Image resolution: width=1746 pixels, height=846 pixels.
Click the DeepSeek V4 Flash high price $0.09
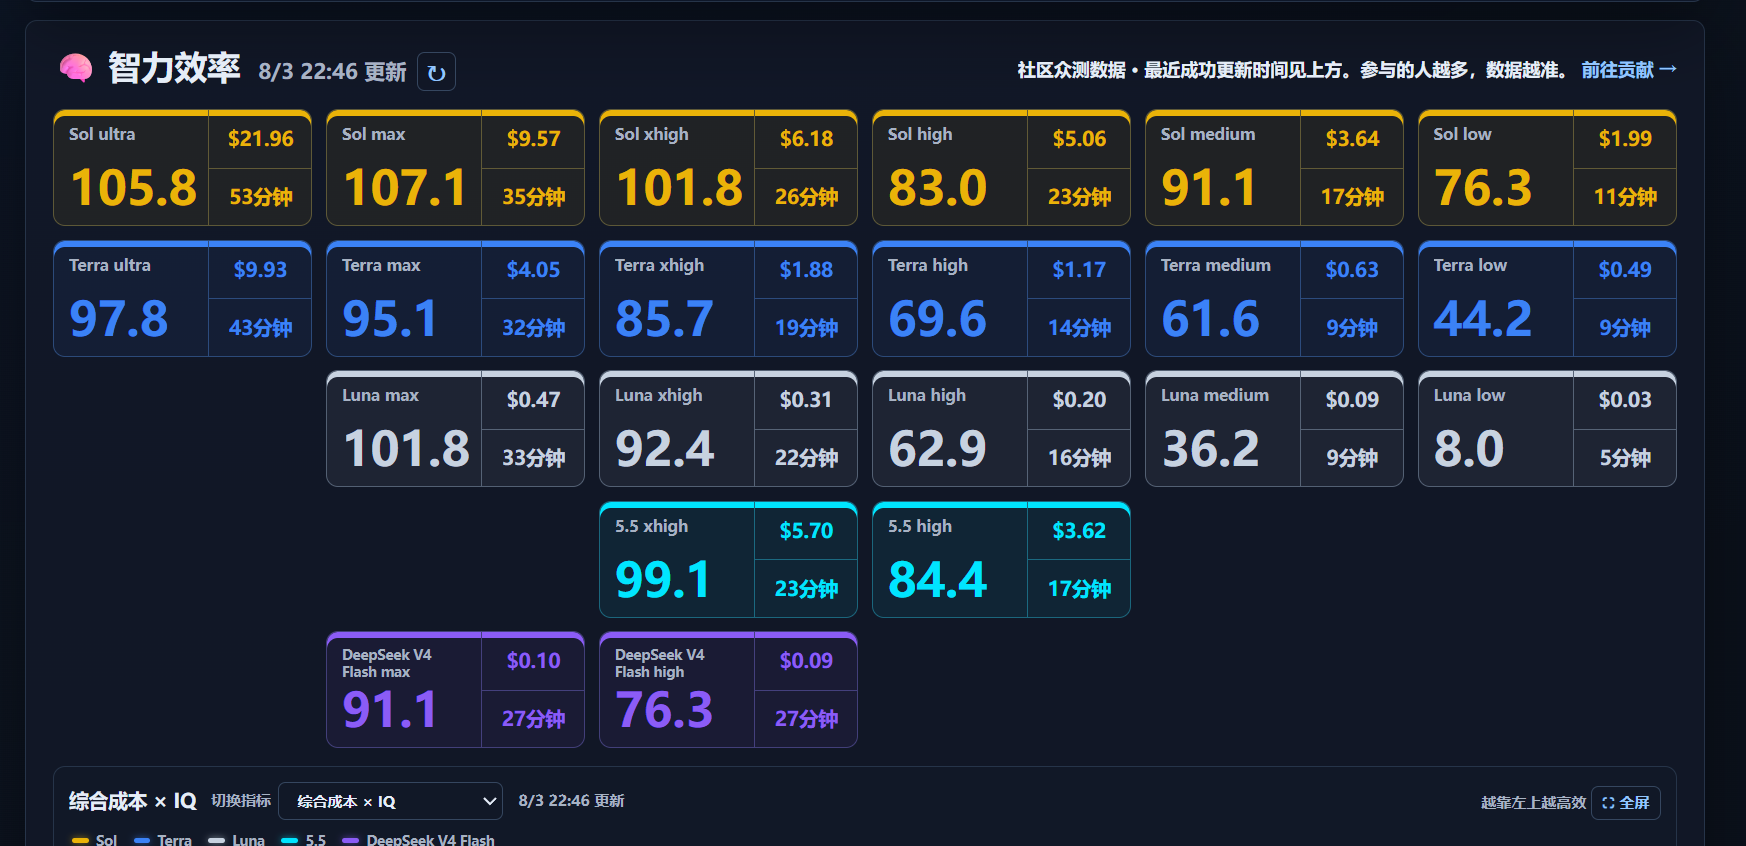click(x=806, y=661)
